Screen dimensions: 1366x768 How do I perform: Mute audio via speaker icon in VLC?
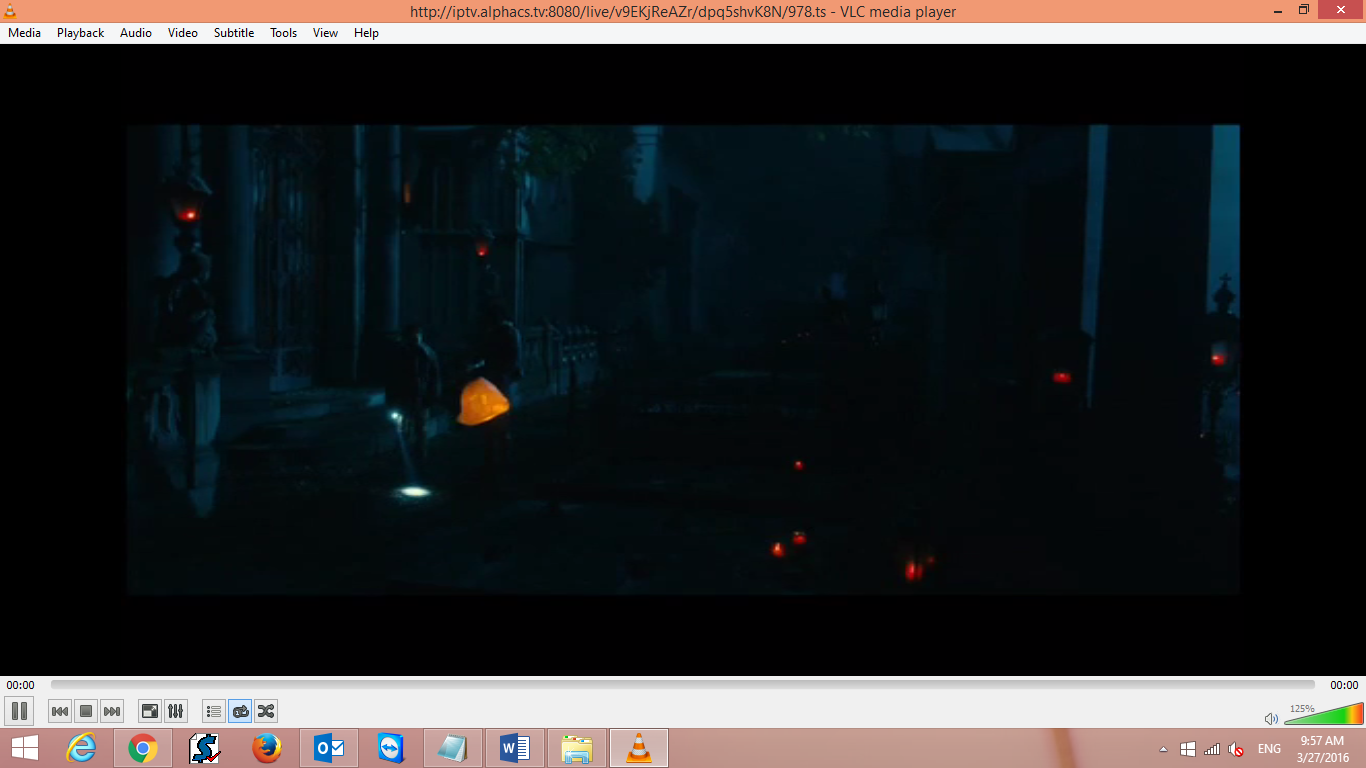1271,718
